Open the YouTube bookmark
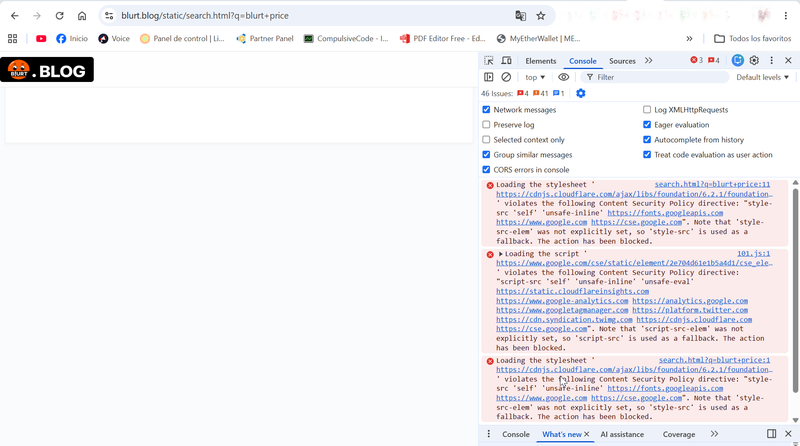This screenshot has width=800, height=446. 41,38
